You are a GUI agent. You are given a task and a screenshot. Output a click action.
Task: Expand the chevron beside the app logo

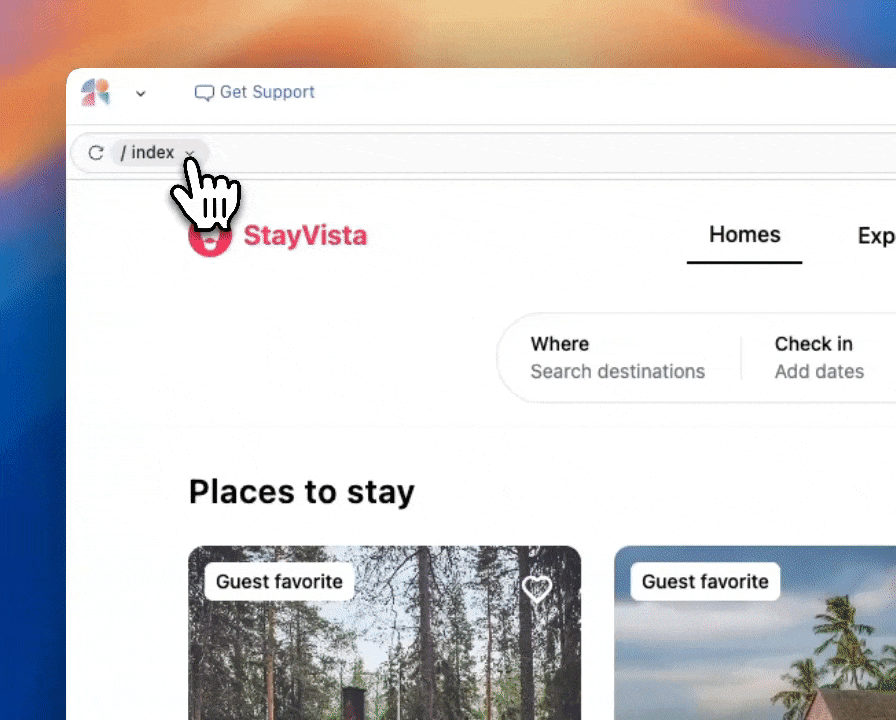pyautogui.click(x=141, y=93)
